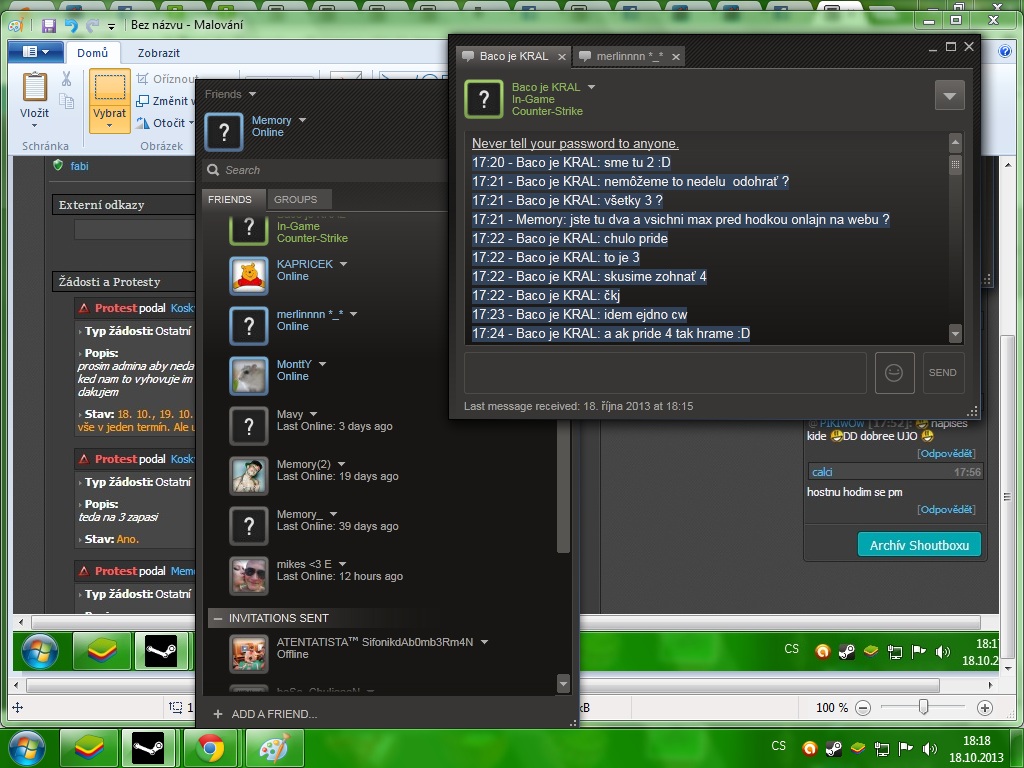This screenshot has width=1024, height=768.
Task: Click the Search friends field
Action: pyautogui.click(x=327, y=170)
